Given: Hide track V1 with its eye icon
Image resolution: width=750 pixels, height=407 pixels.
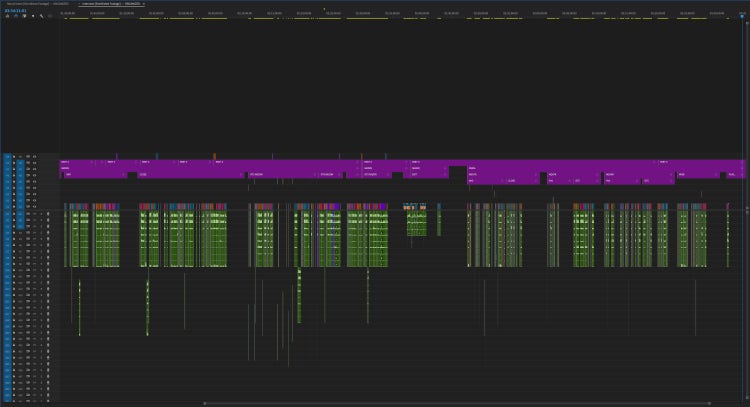Looking at the screenshot, I should coord(34,207).
